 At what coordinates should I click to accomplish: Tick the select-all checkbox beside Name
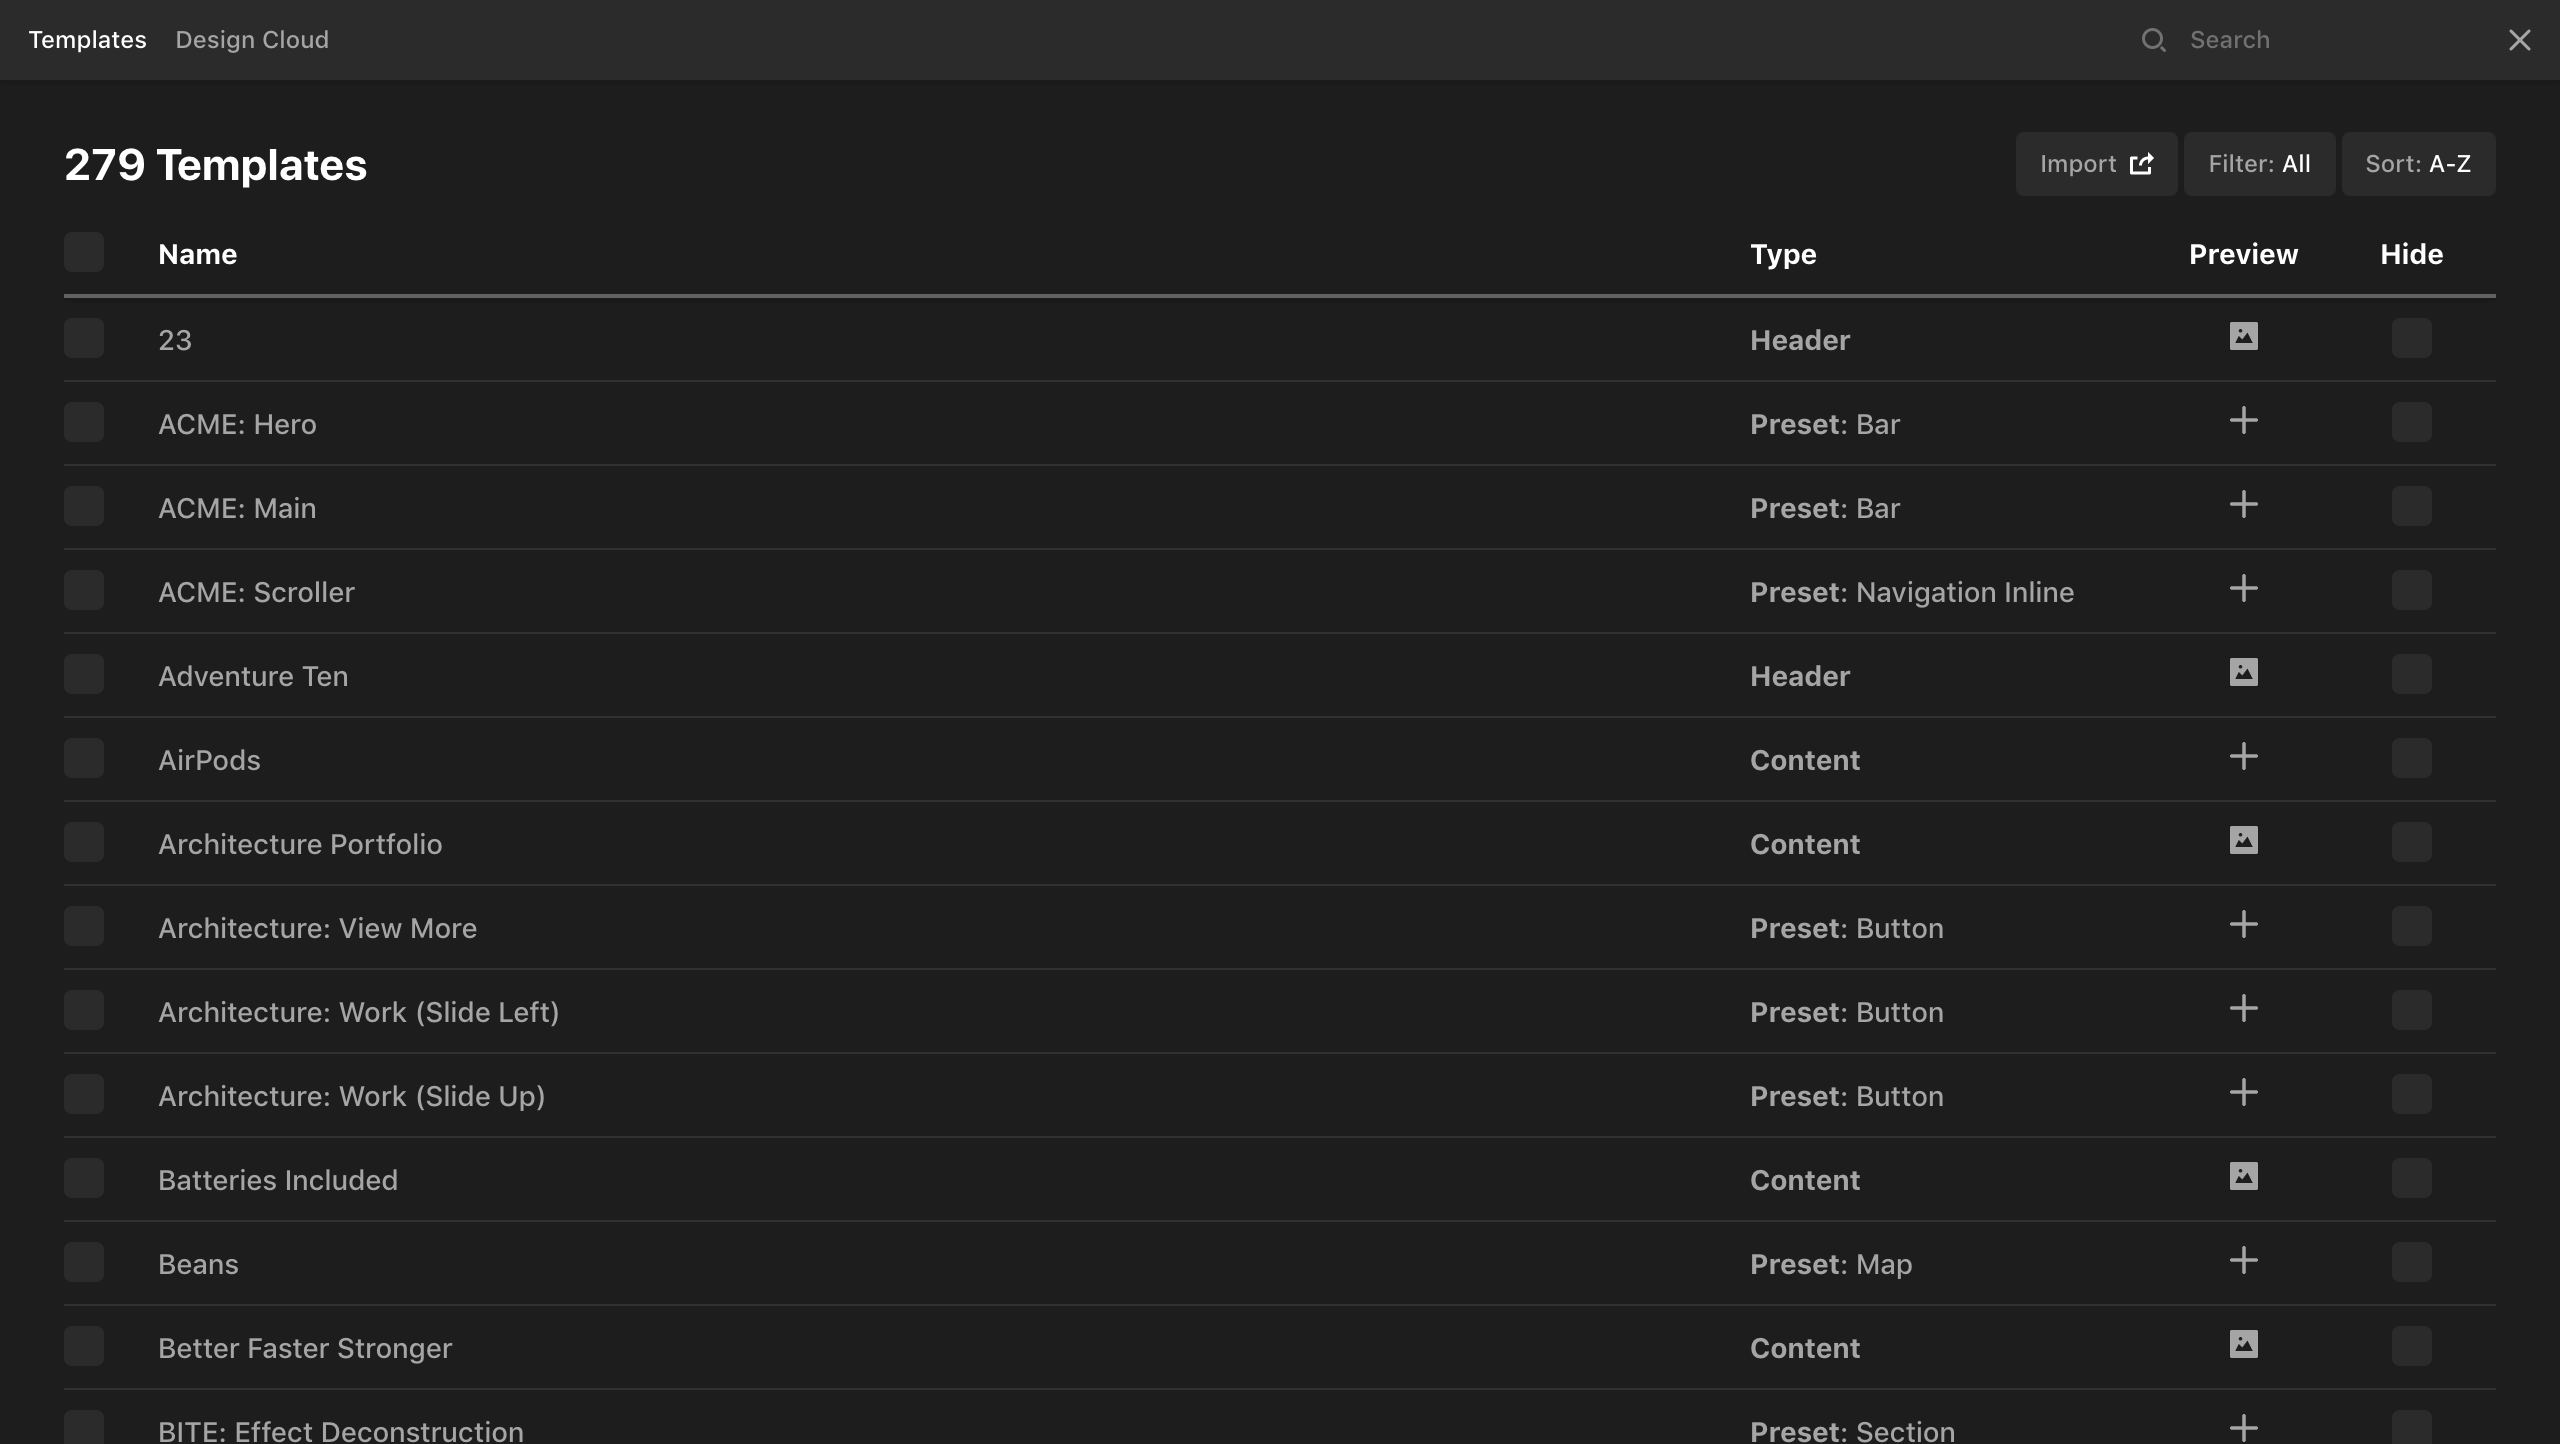coord(84,253)
